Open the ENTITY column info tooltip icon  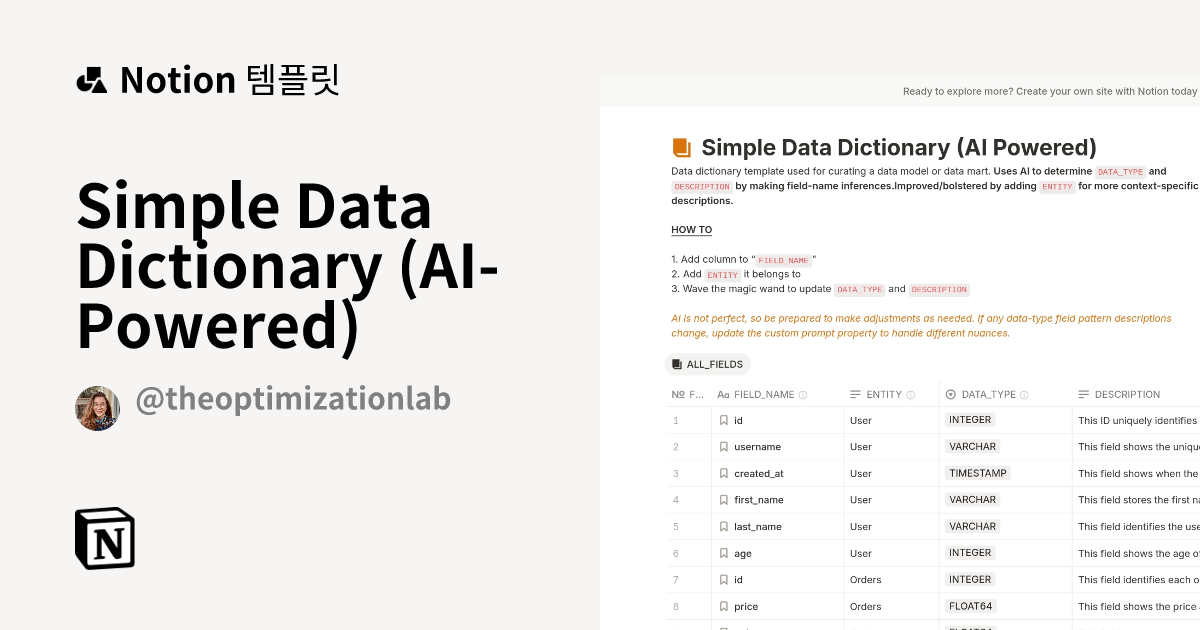(x=911, y=394)
